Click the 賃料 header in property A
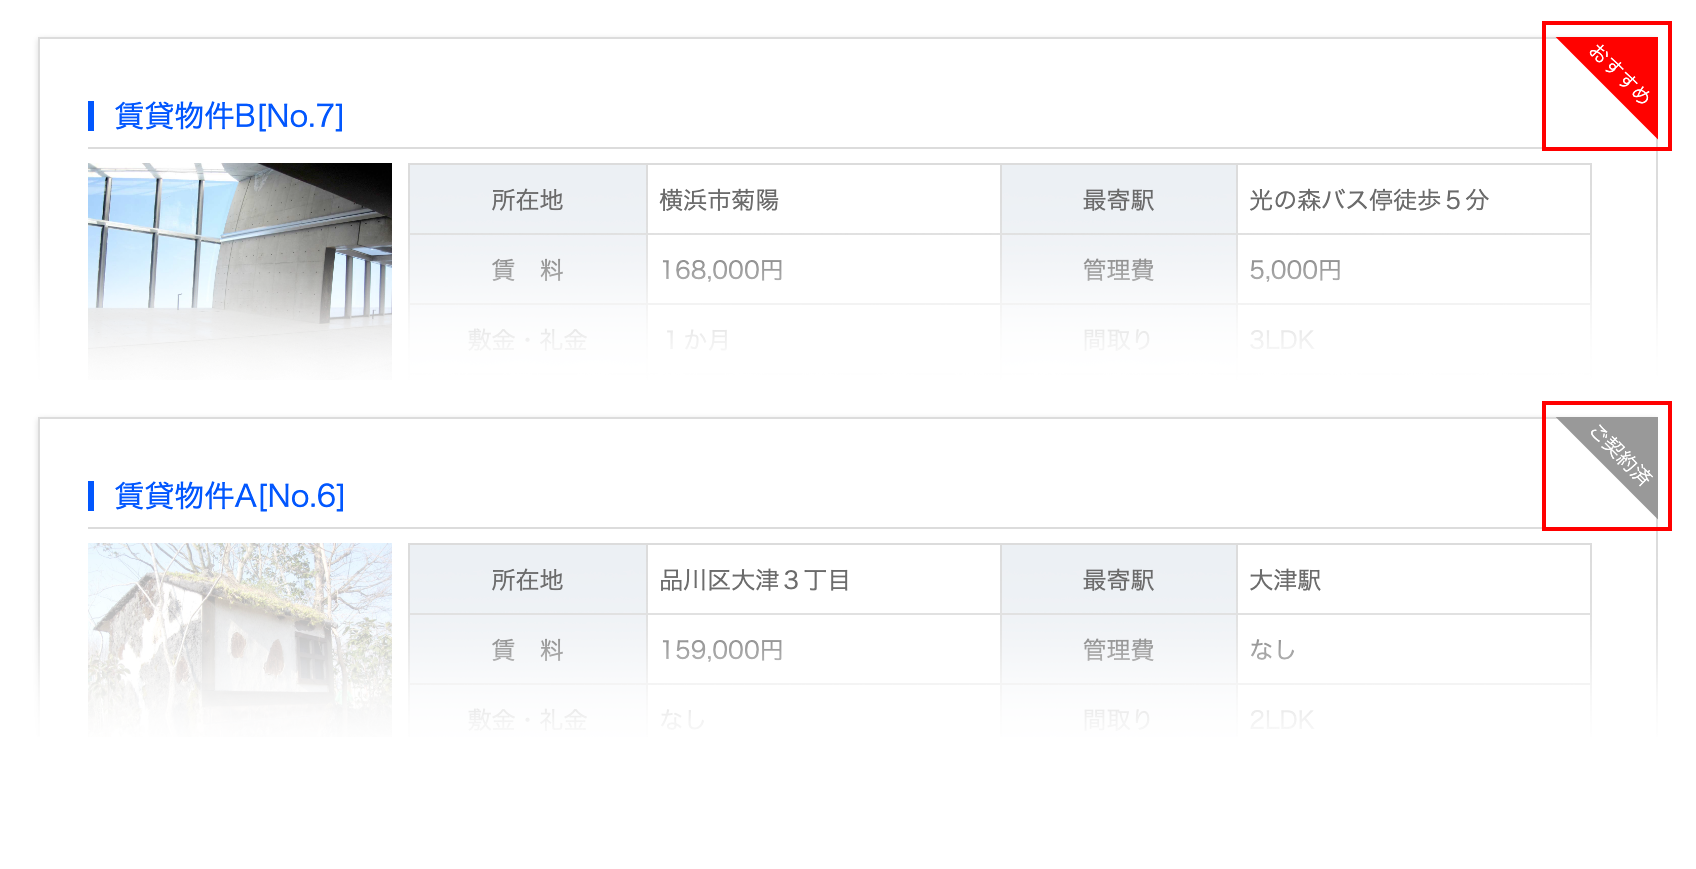 pyautogui.click(x=528, y=650)
